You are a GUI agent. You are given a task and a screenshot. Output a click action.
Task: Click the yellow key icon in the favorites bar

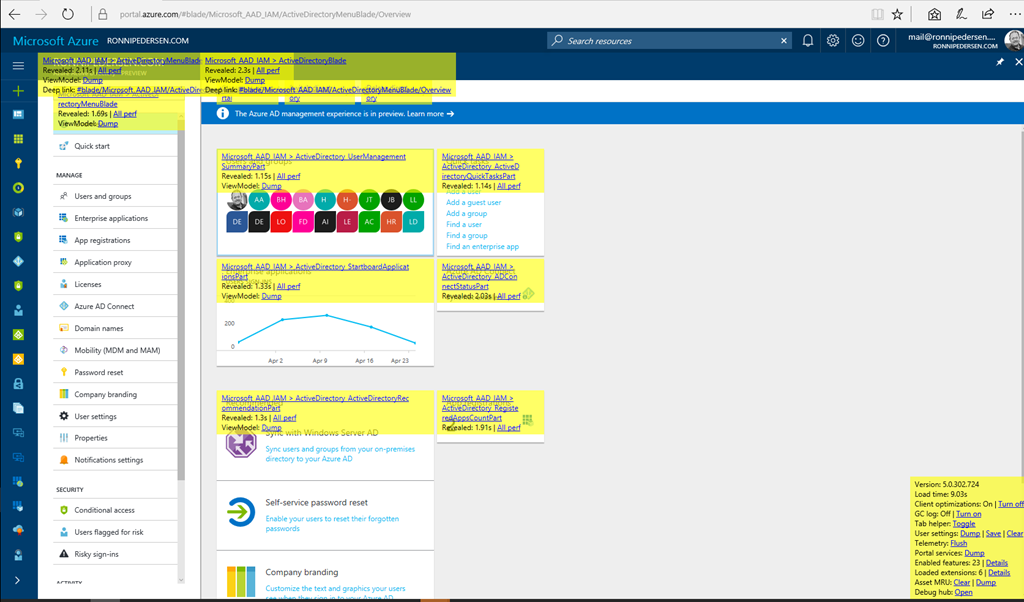click(x=18, y=163)
